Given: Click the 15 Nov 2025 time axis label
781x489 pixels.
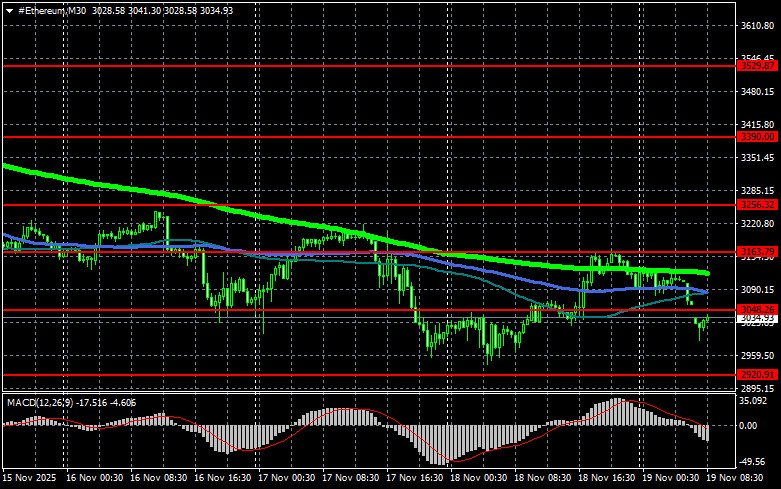Looking at the screenshot, I should click(28, 478).
